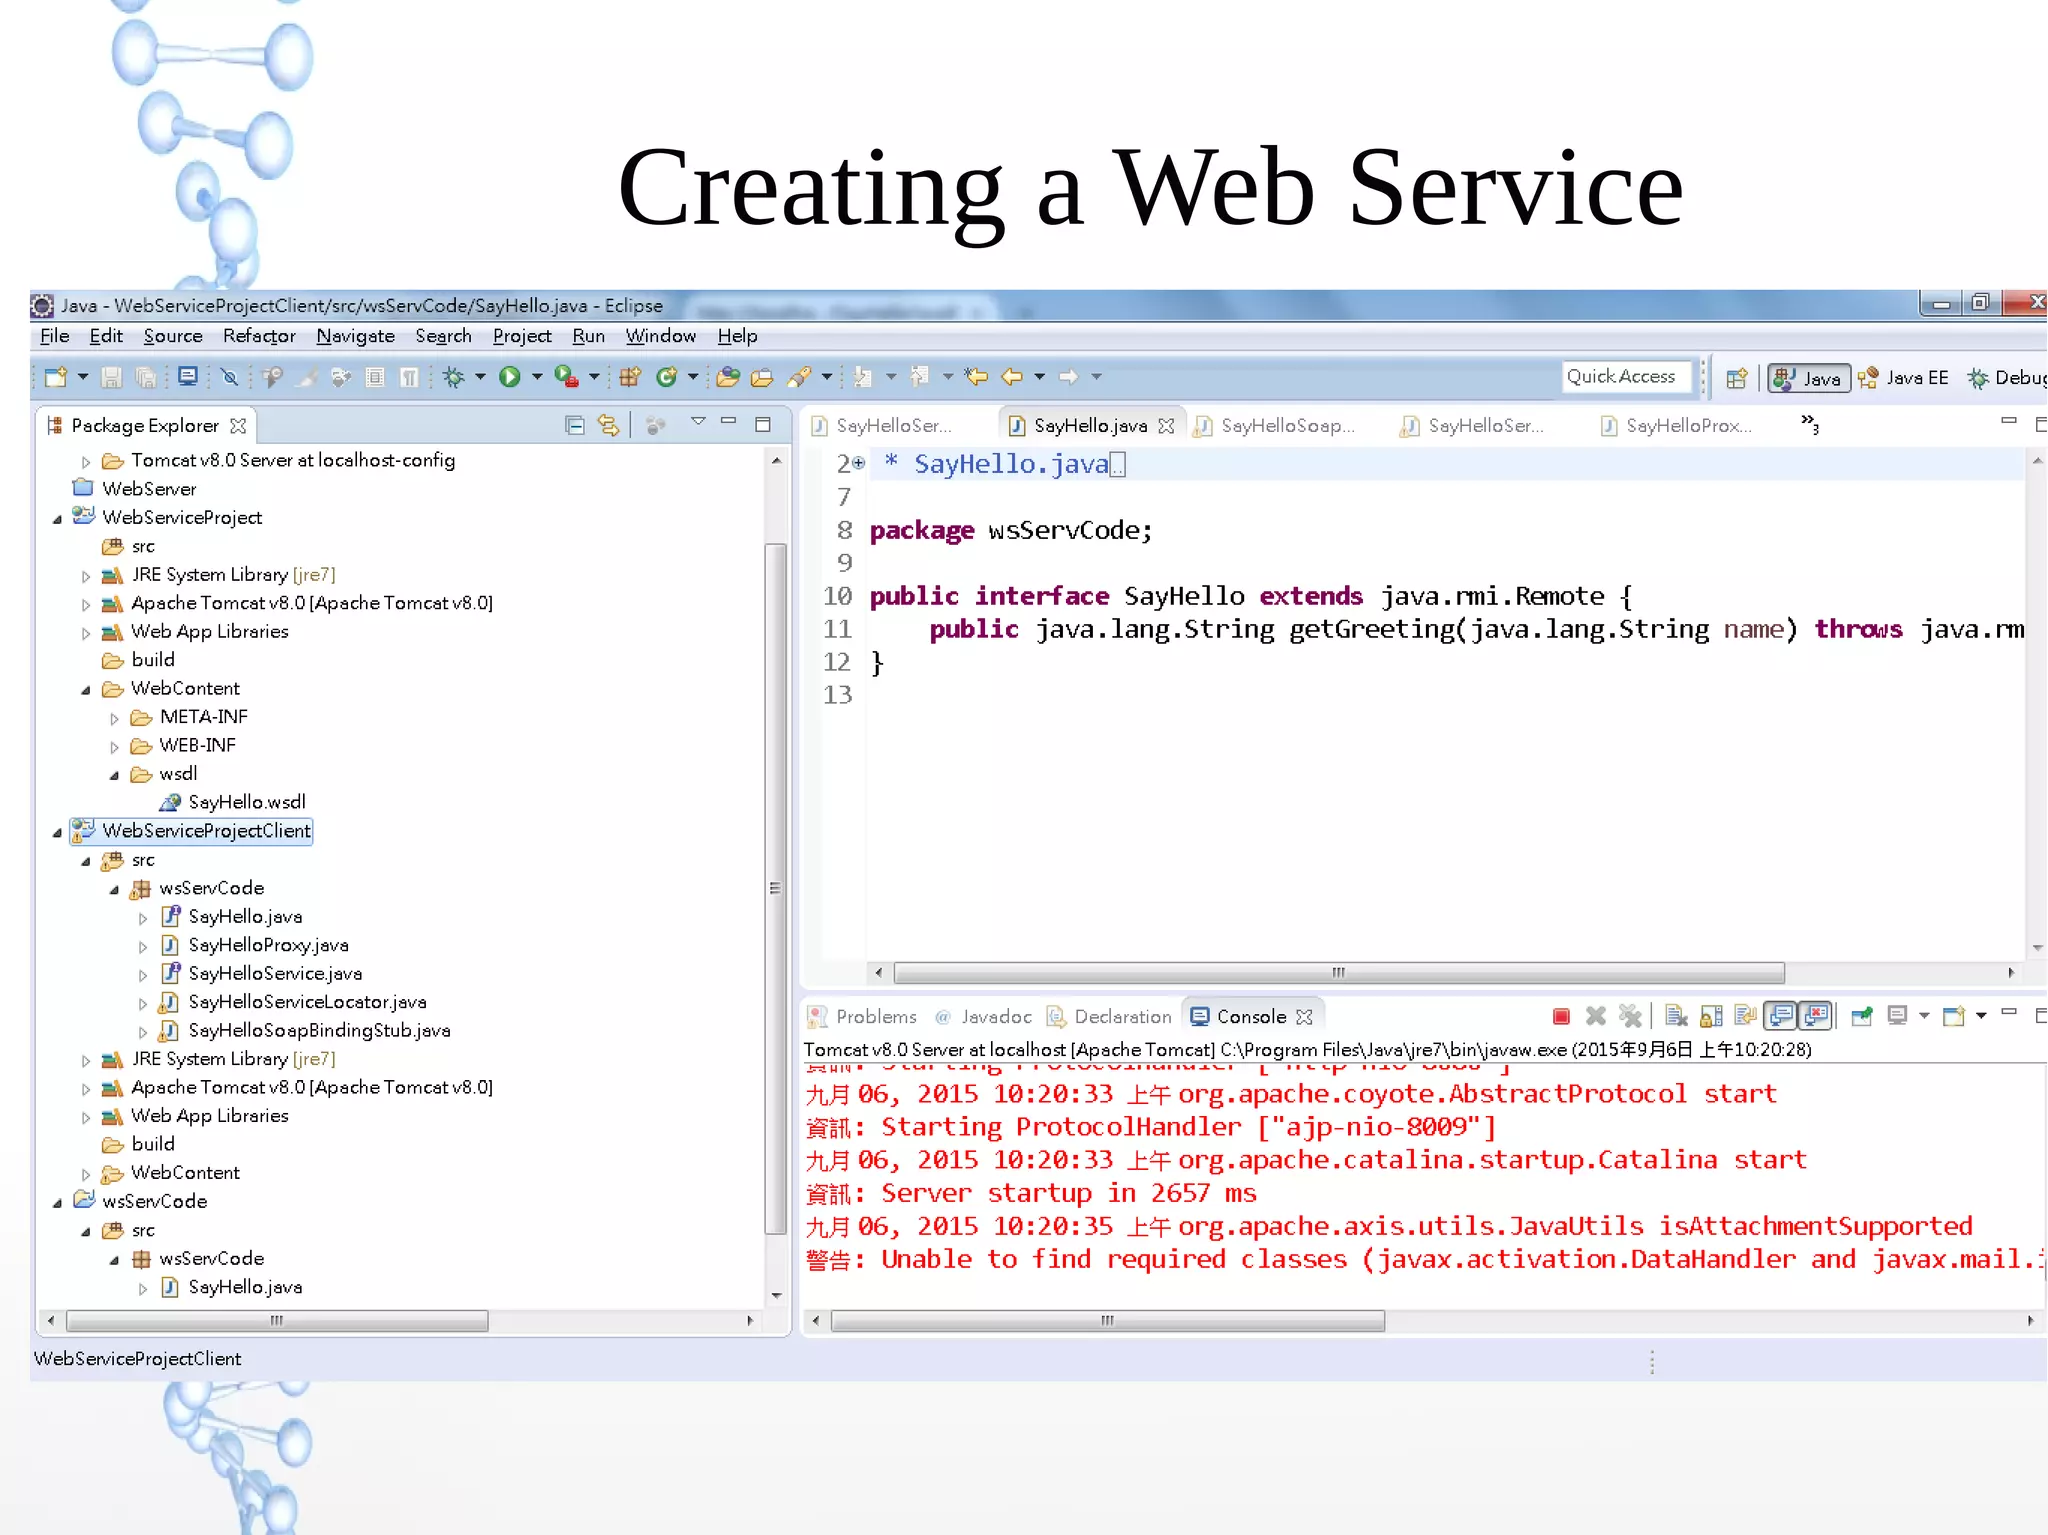Open the Refactor menu
Viewport: 2048px width, 1535px height.
258,336
